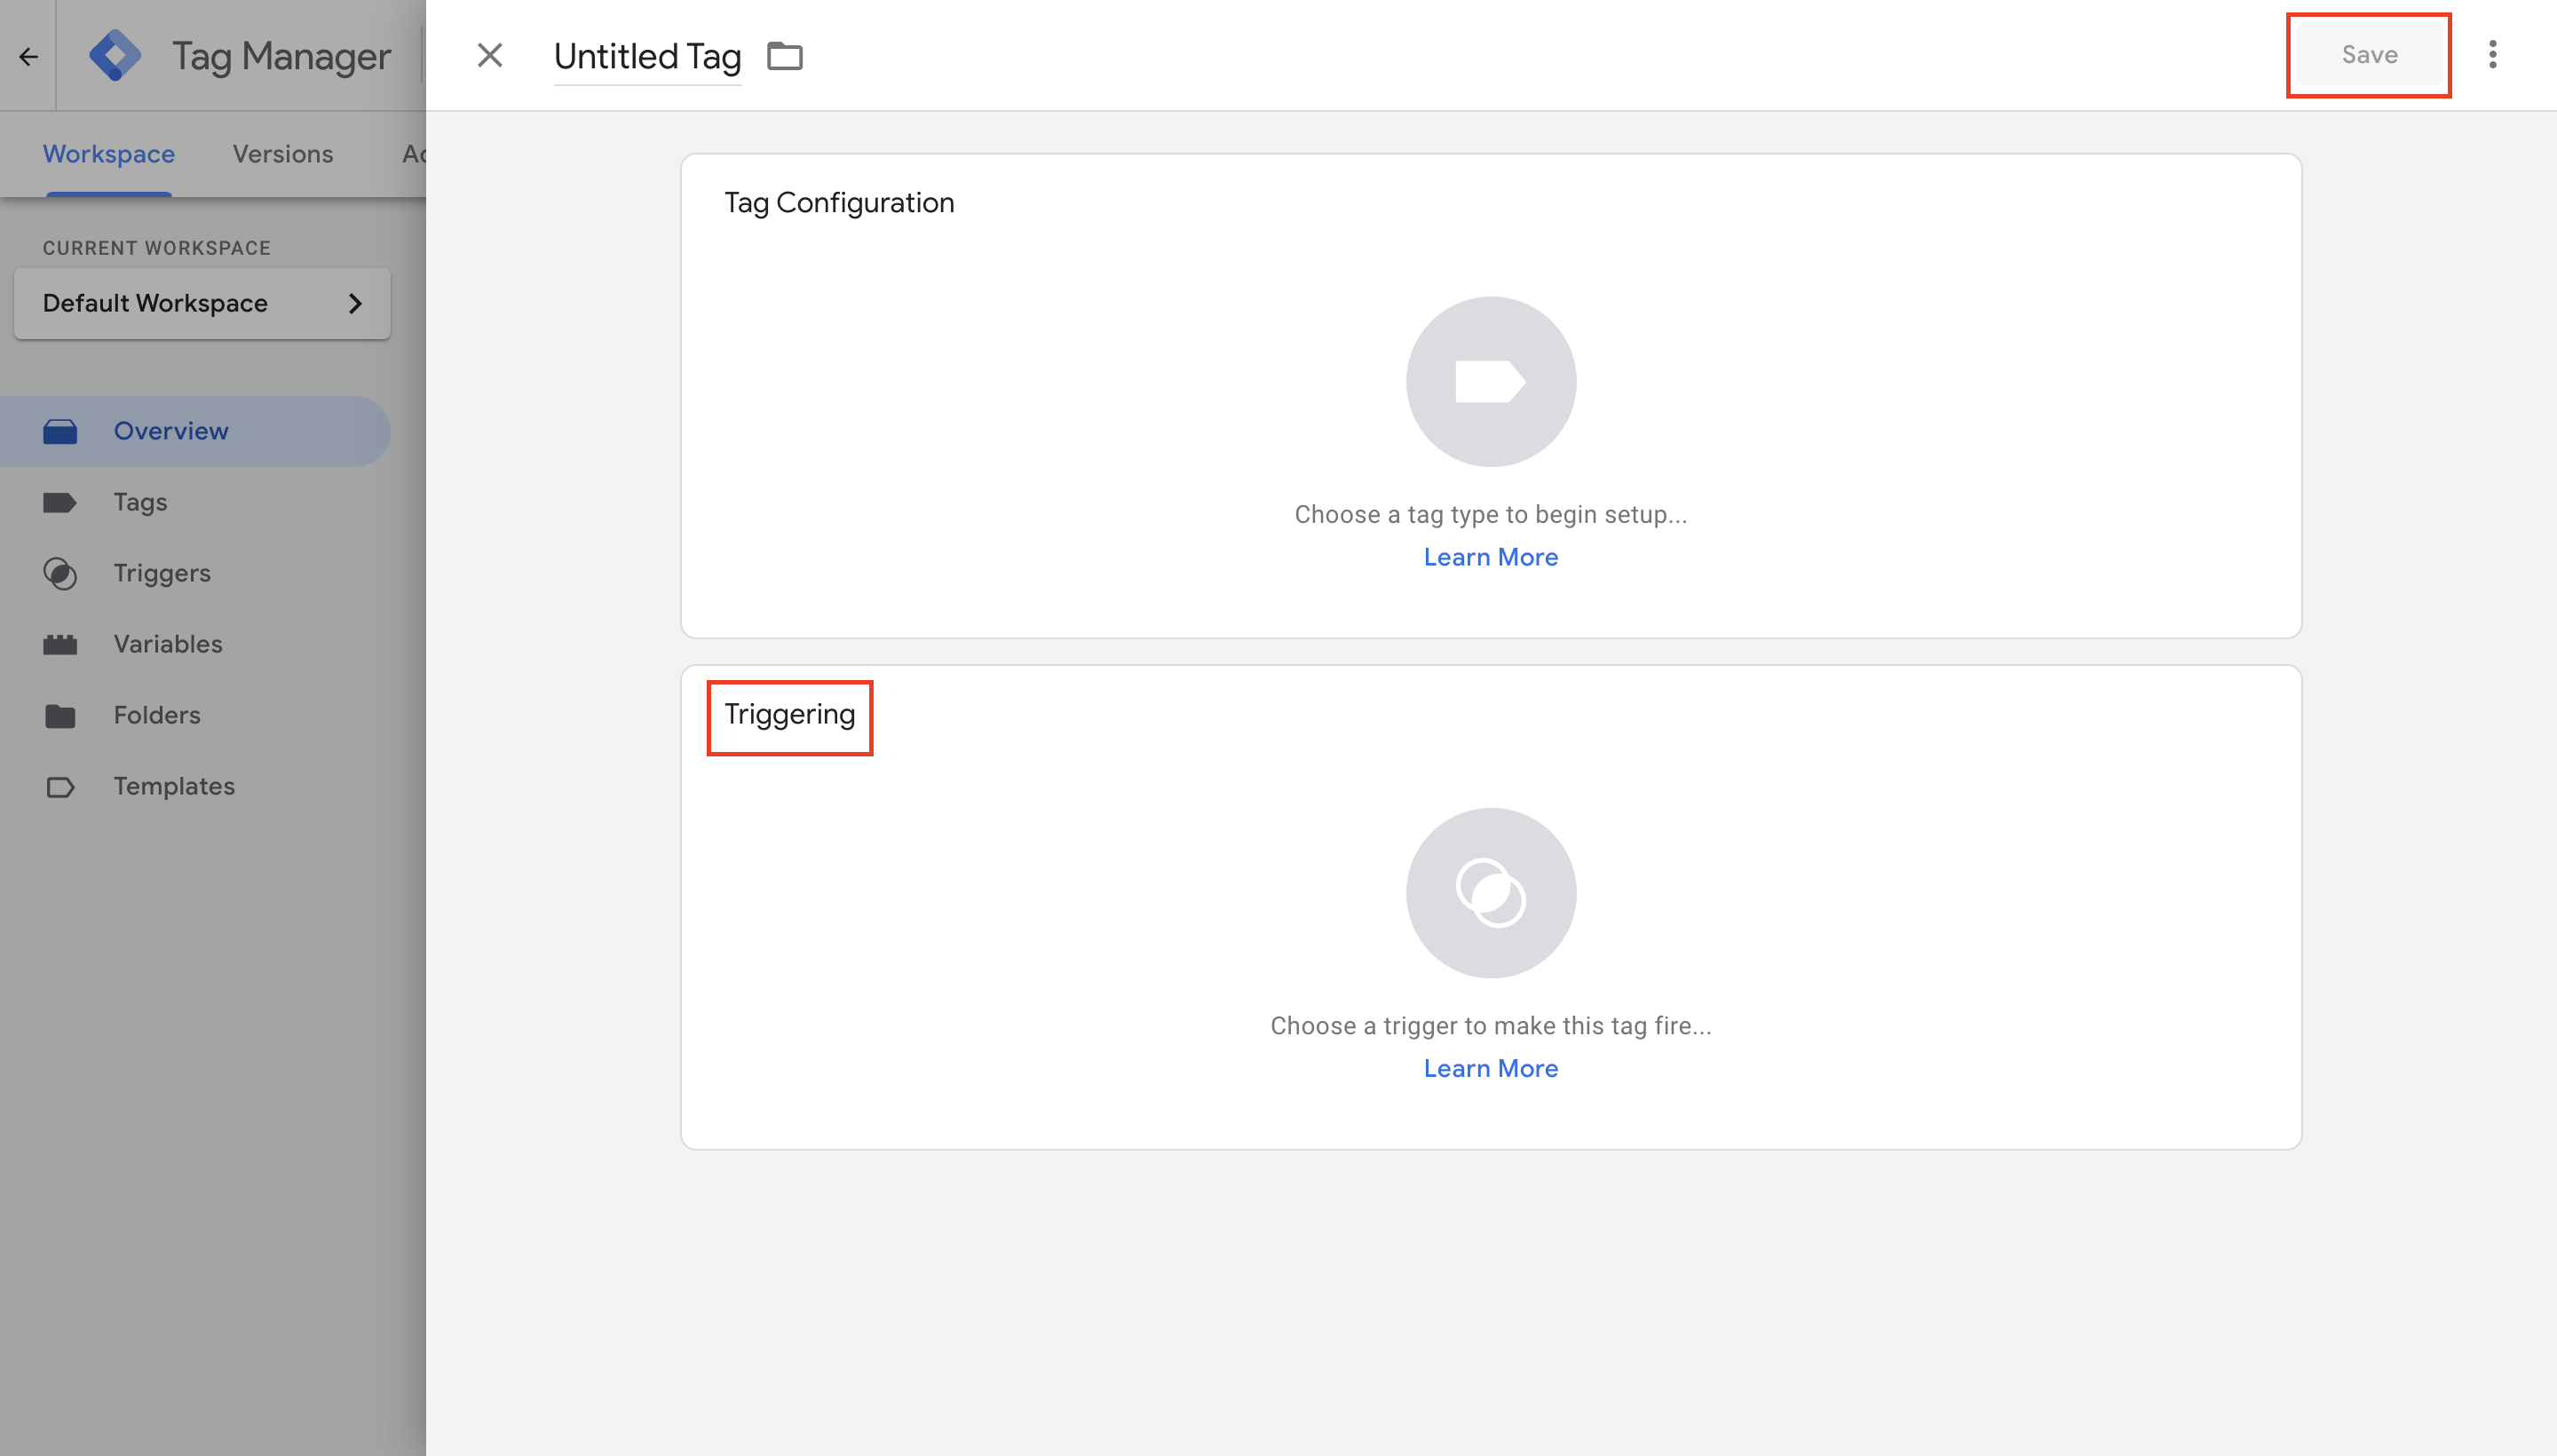The image size is (2557, 1456).
Task: Follow Learn More under Triggering
Action: (x=1490, y=1068)
